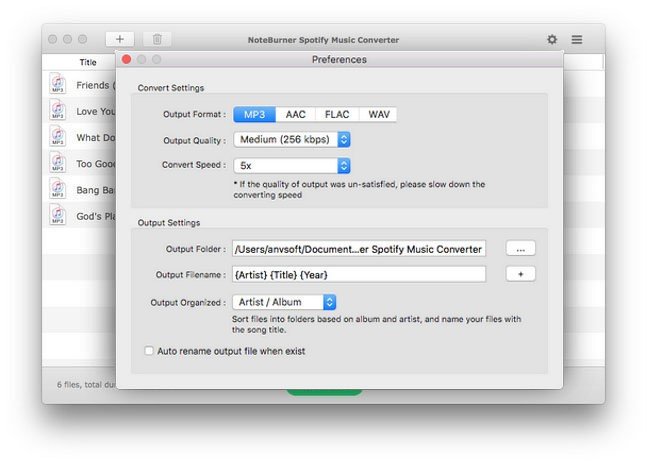Browse for output folder with ellipsis button
647x464 pixels.
[520, 249]
